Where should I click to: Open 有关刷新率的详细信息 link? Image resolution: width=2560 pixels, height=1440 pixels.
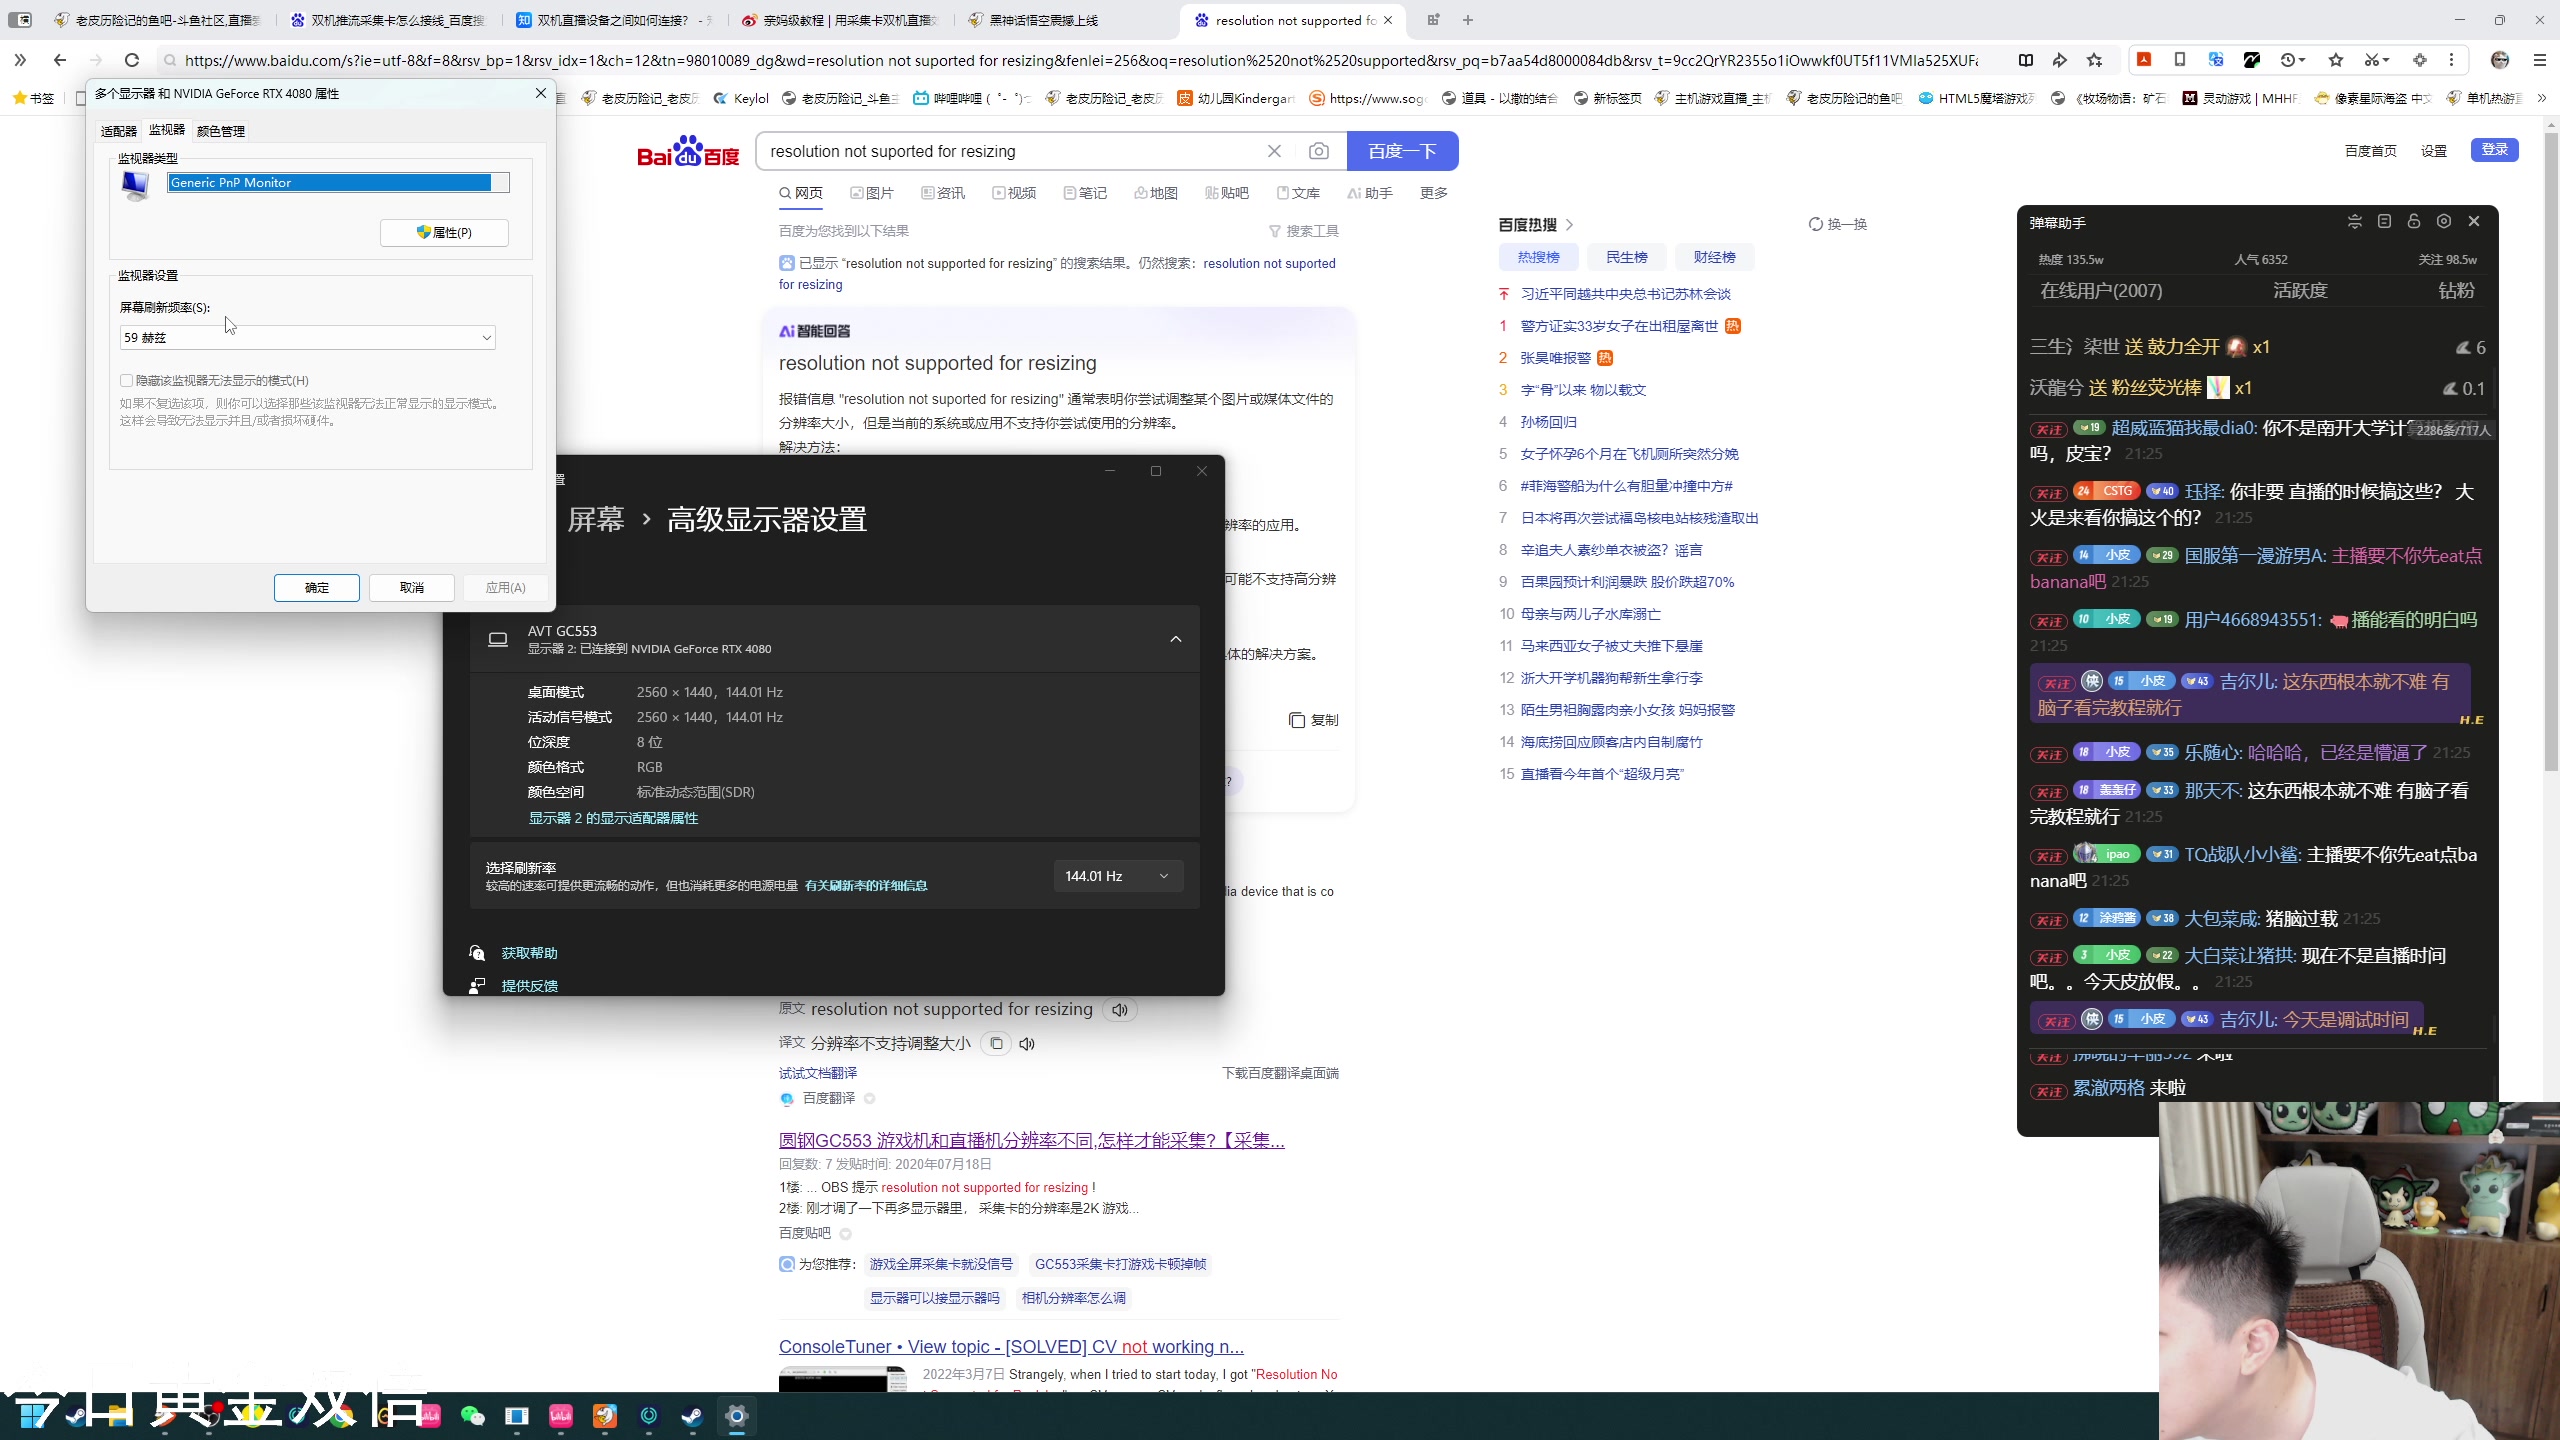click(x=866, y=886)
